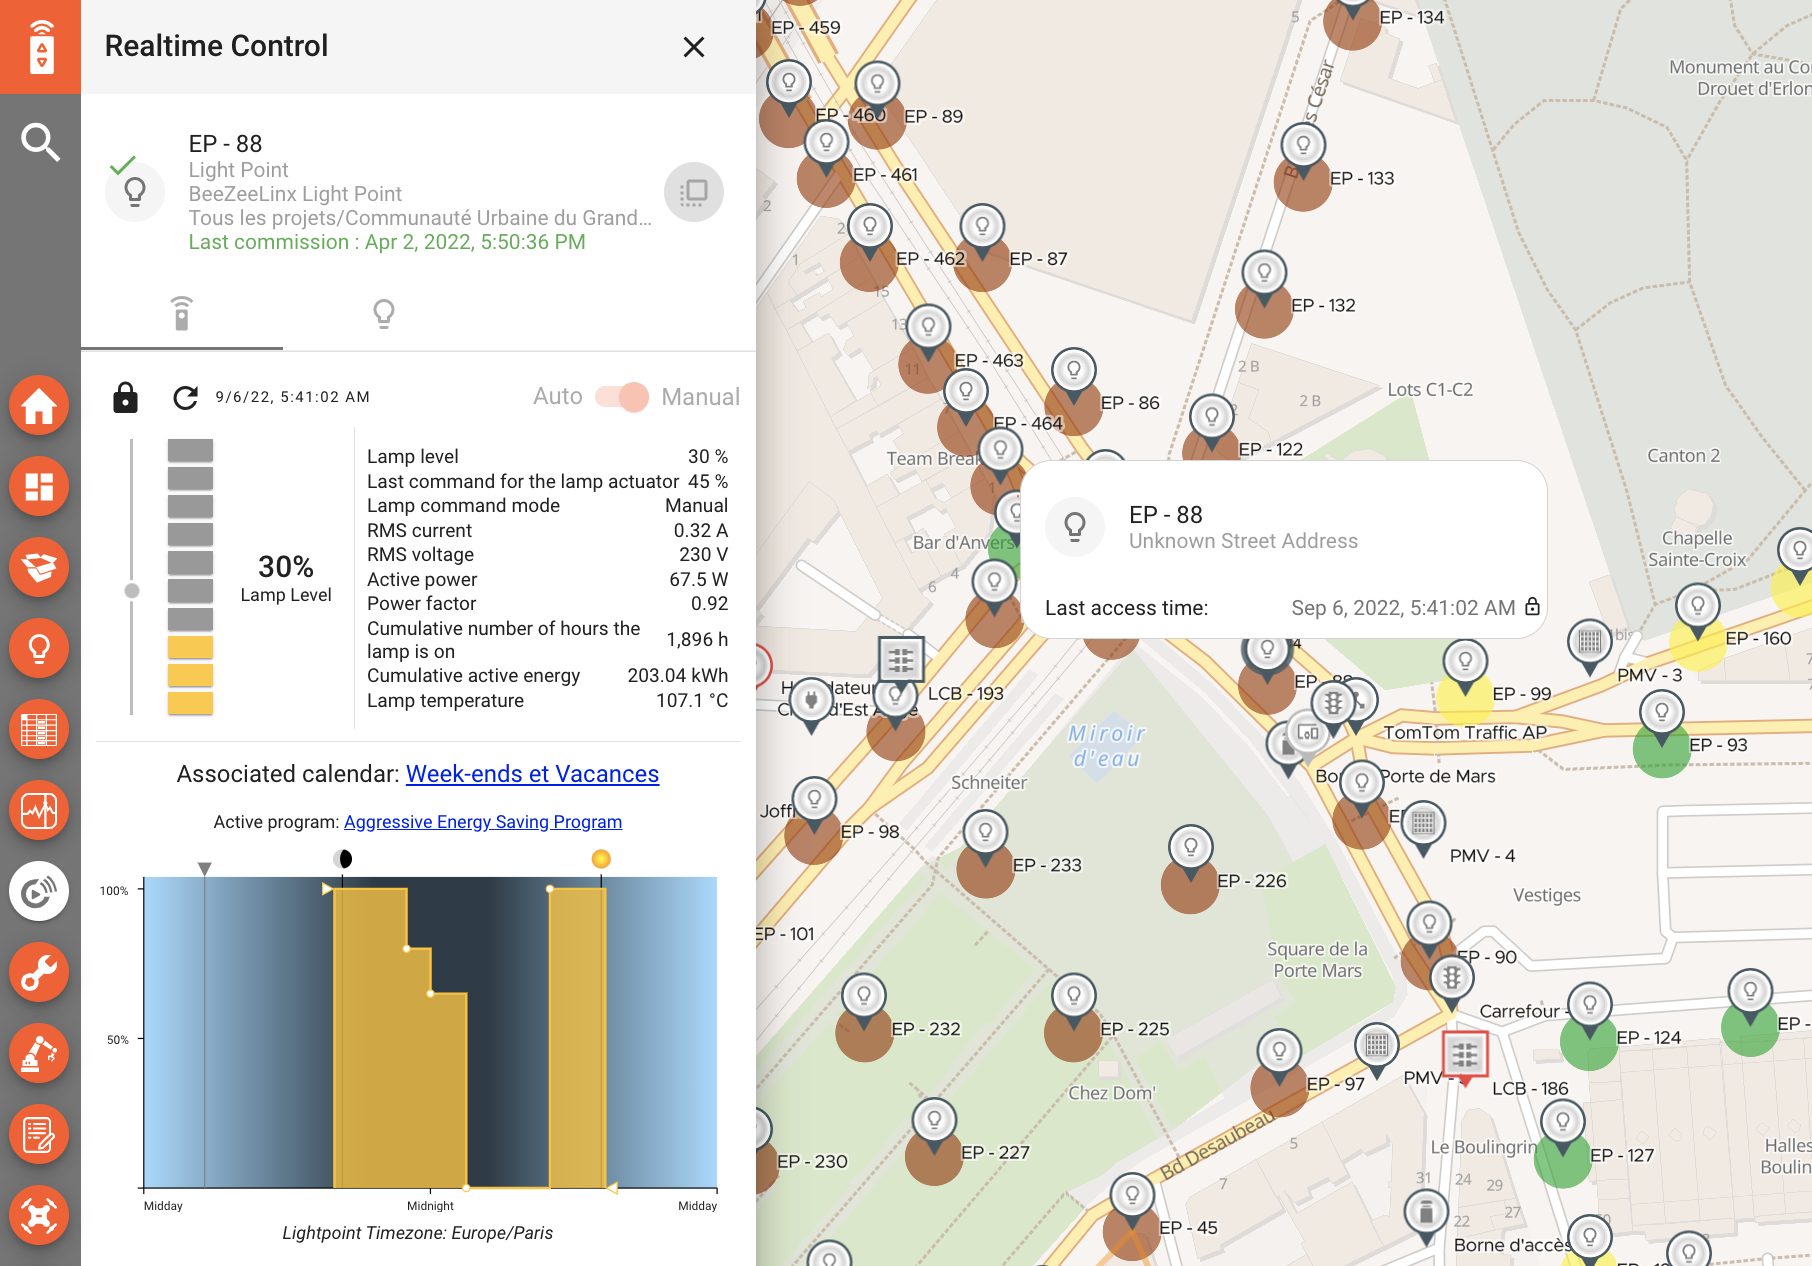
Task: Click the search magnifier icon in sidebar
Action: (40, 142)
